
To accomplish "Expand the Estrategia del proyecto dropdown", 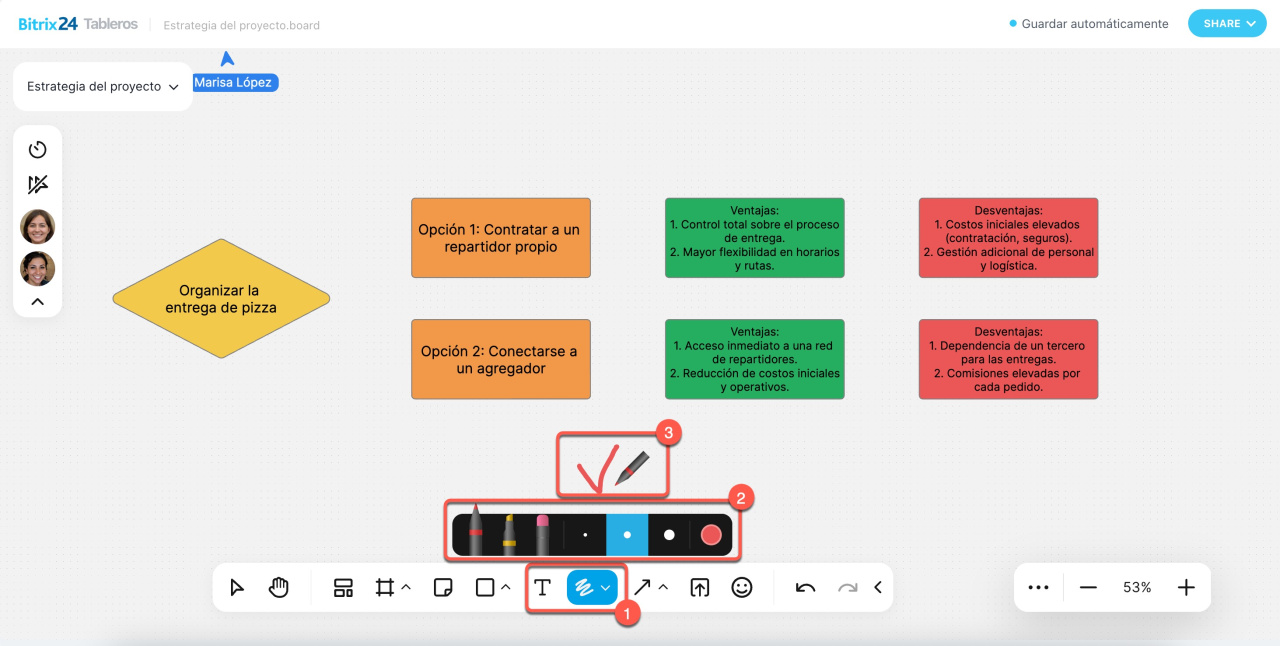I will coord(103,87).
